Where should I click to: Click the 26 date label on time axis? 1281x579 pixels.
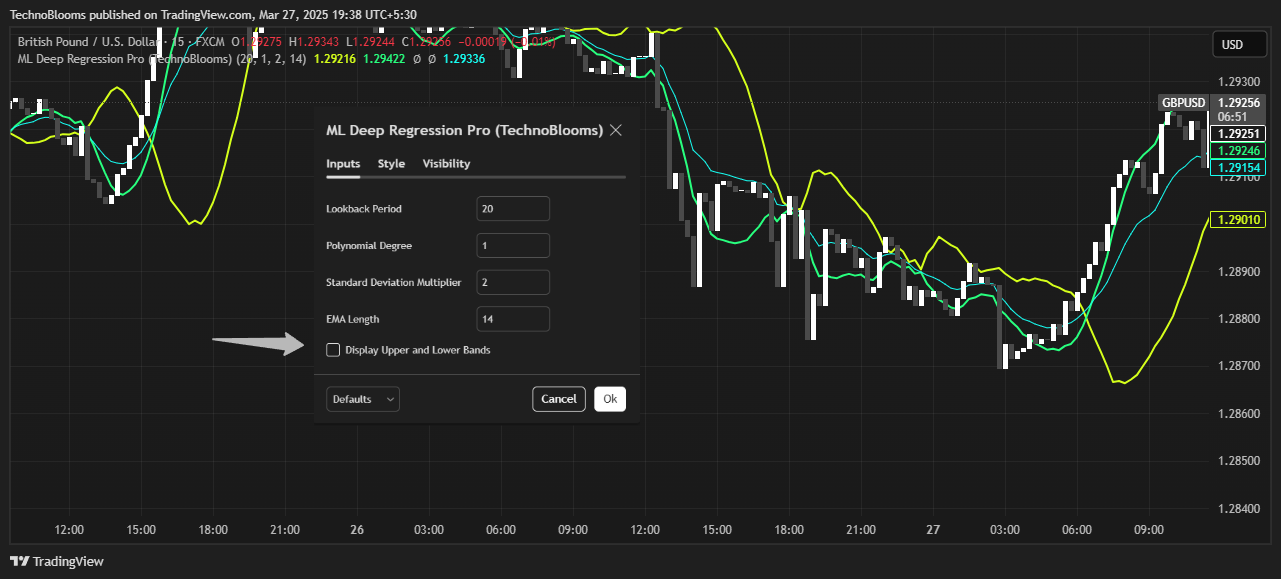pos(357,530)
